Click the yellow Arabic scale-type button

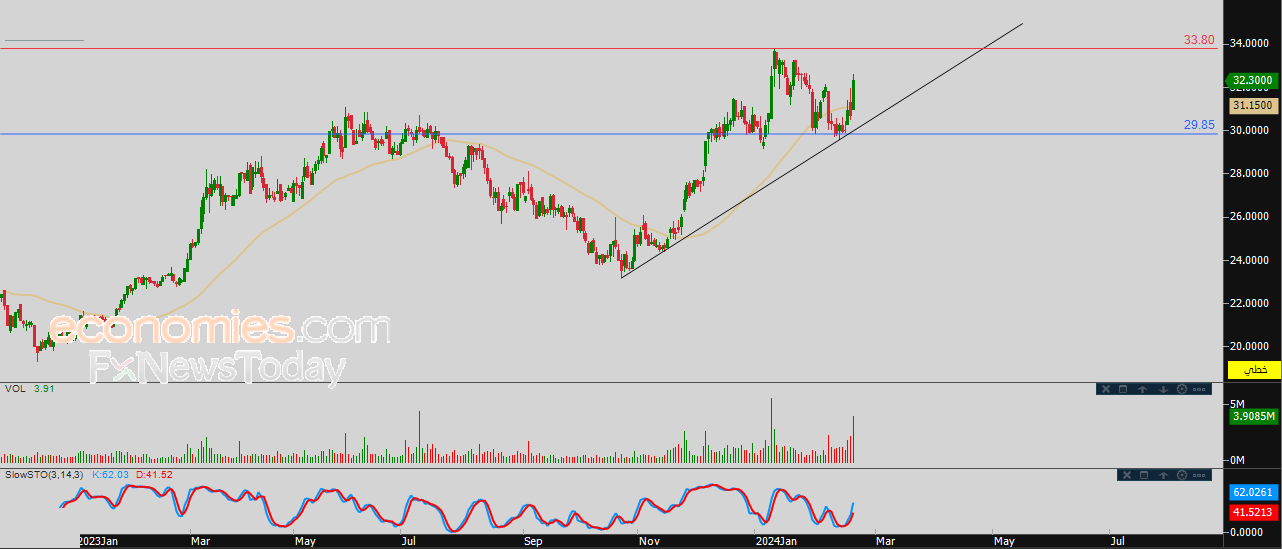(1254, 370)
